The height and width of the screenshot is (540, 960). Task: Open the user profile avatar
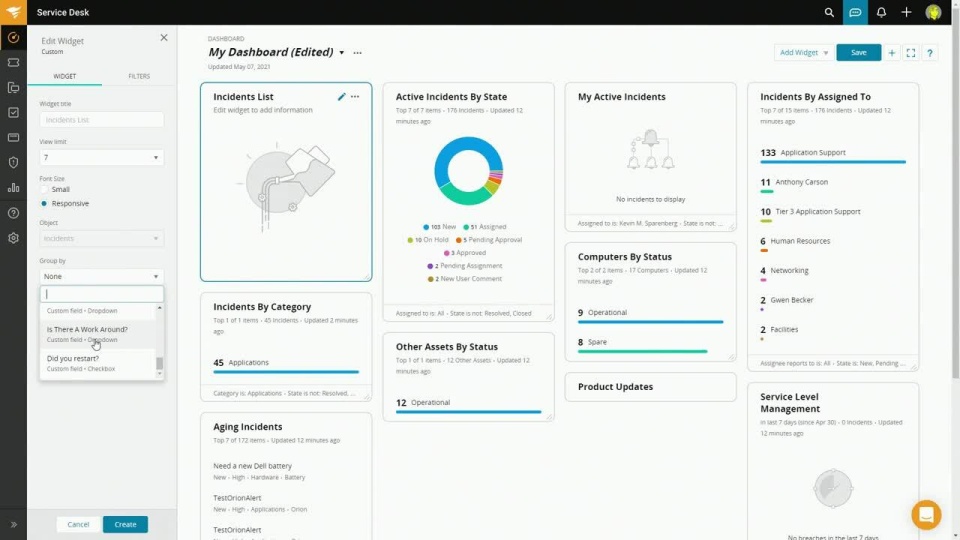933,12
